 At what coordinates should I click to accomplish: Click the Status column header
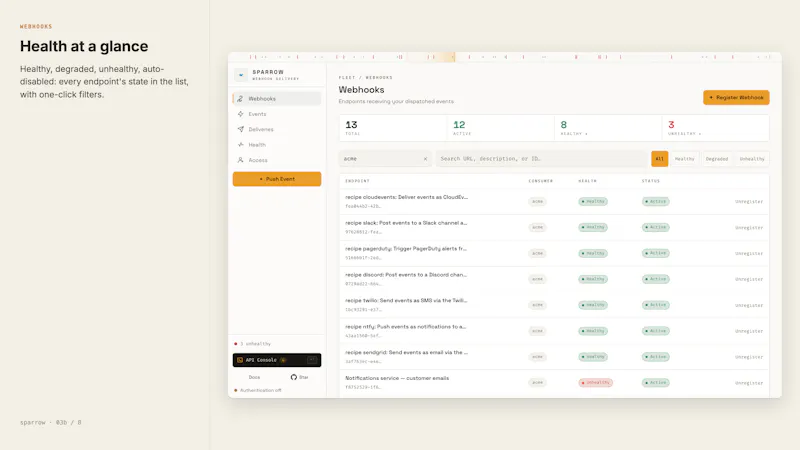click(x=651, y=181)
